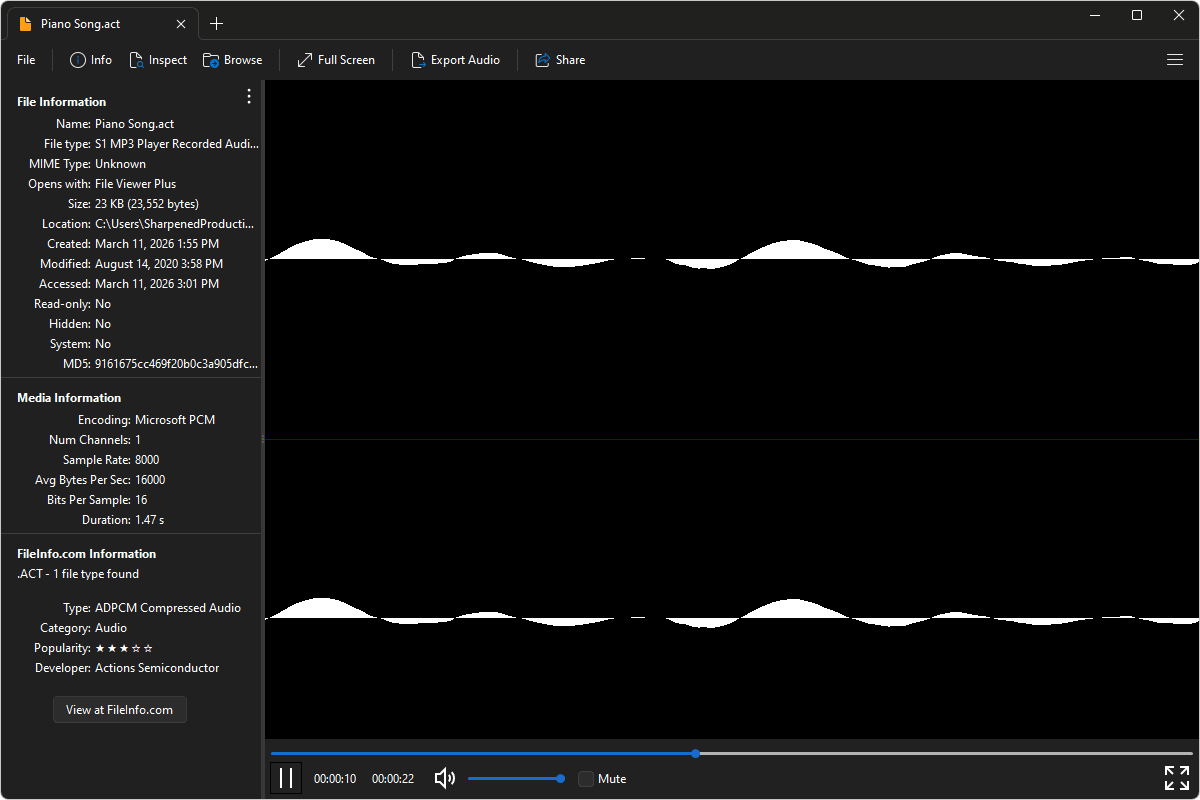Viewport: 1200px width, 800px height.
Task: Click the speaker volume icon
Action: 445,778
